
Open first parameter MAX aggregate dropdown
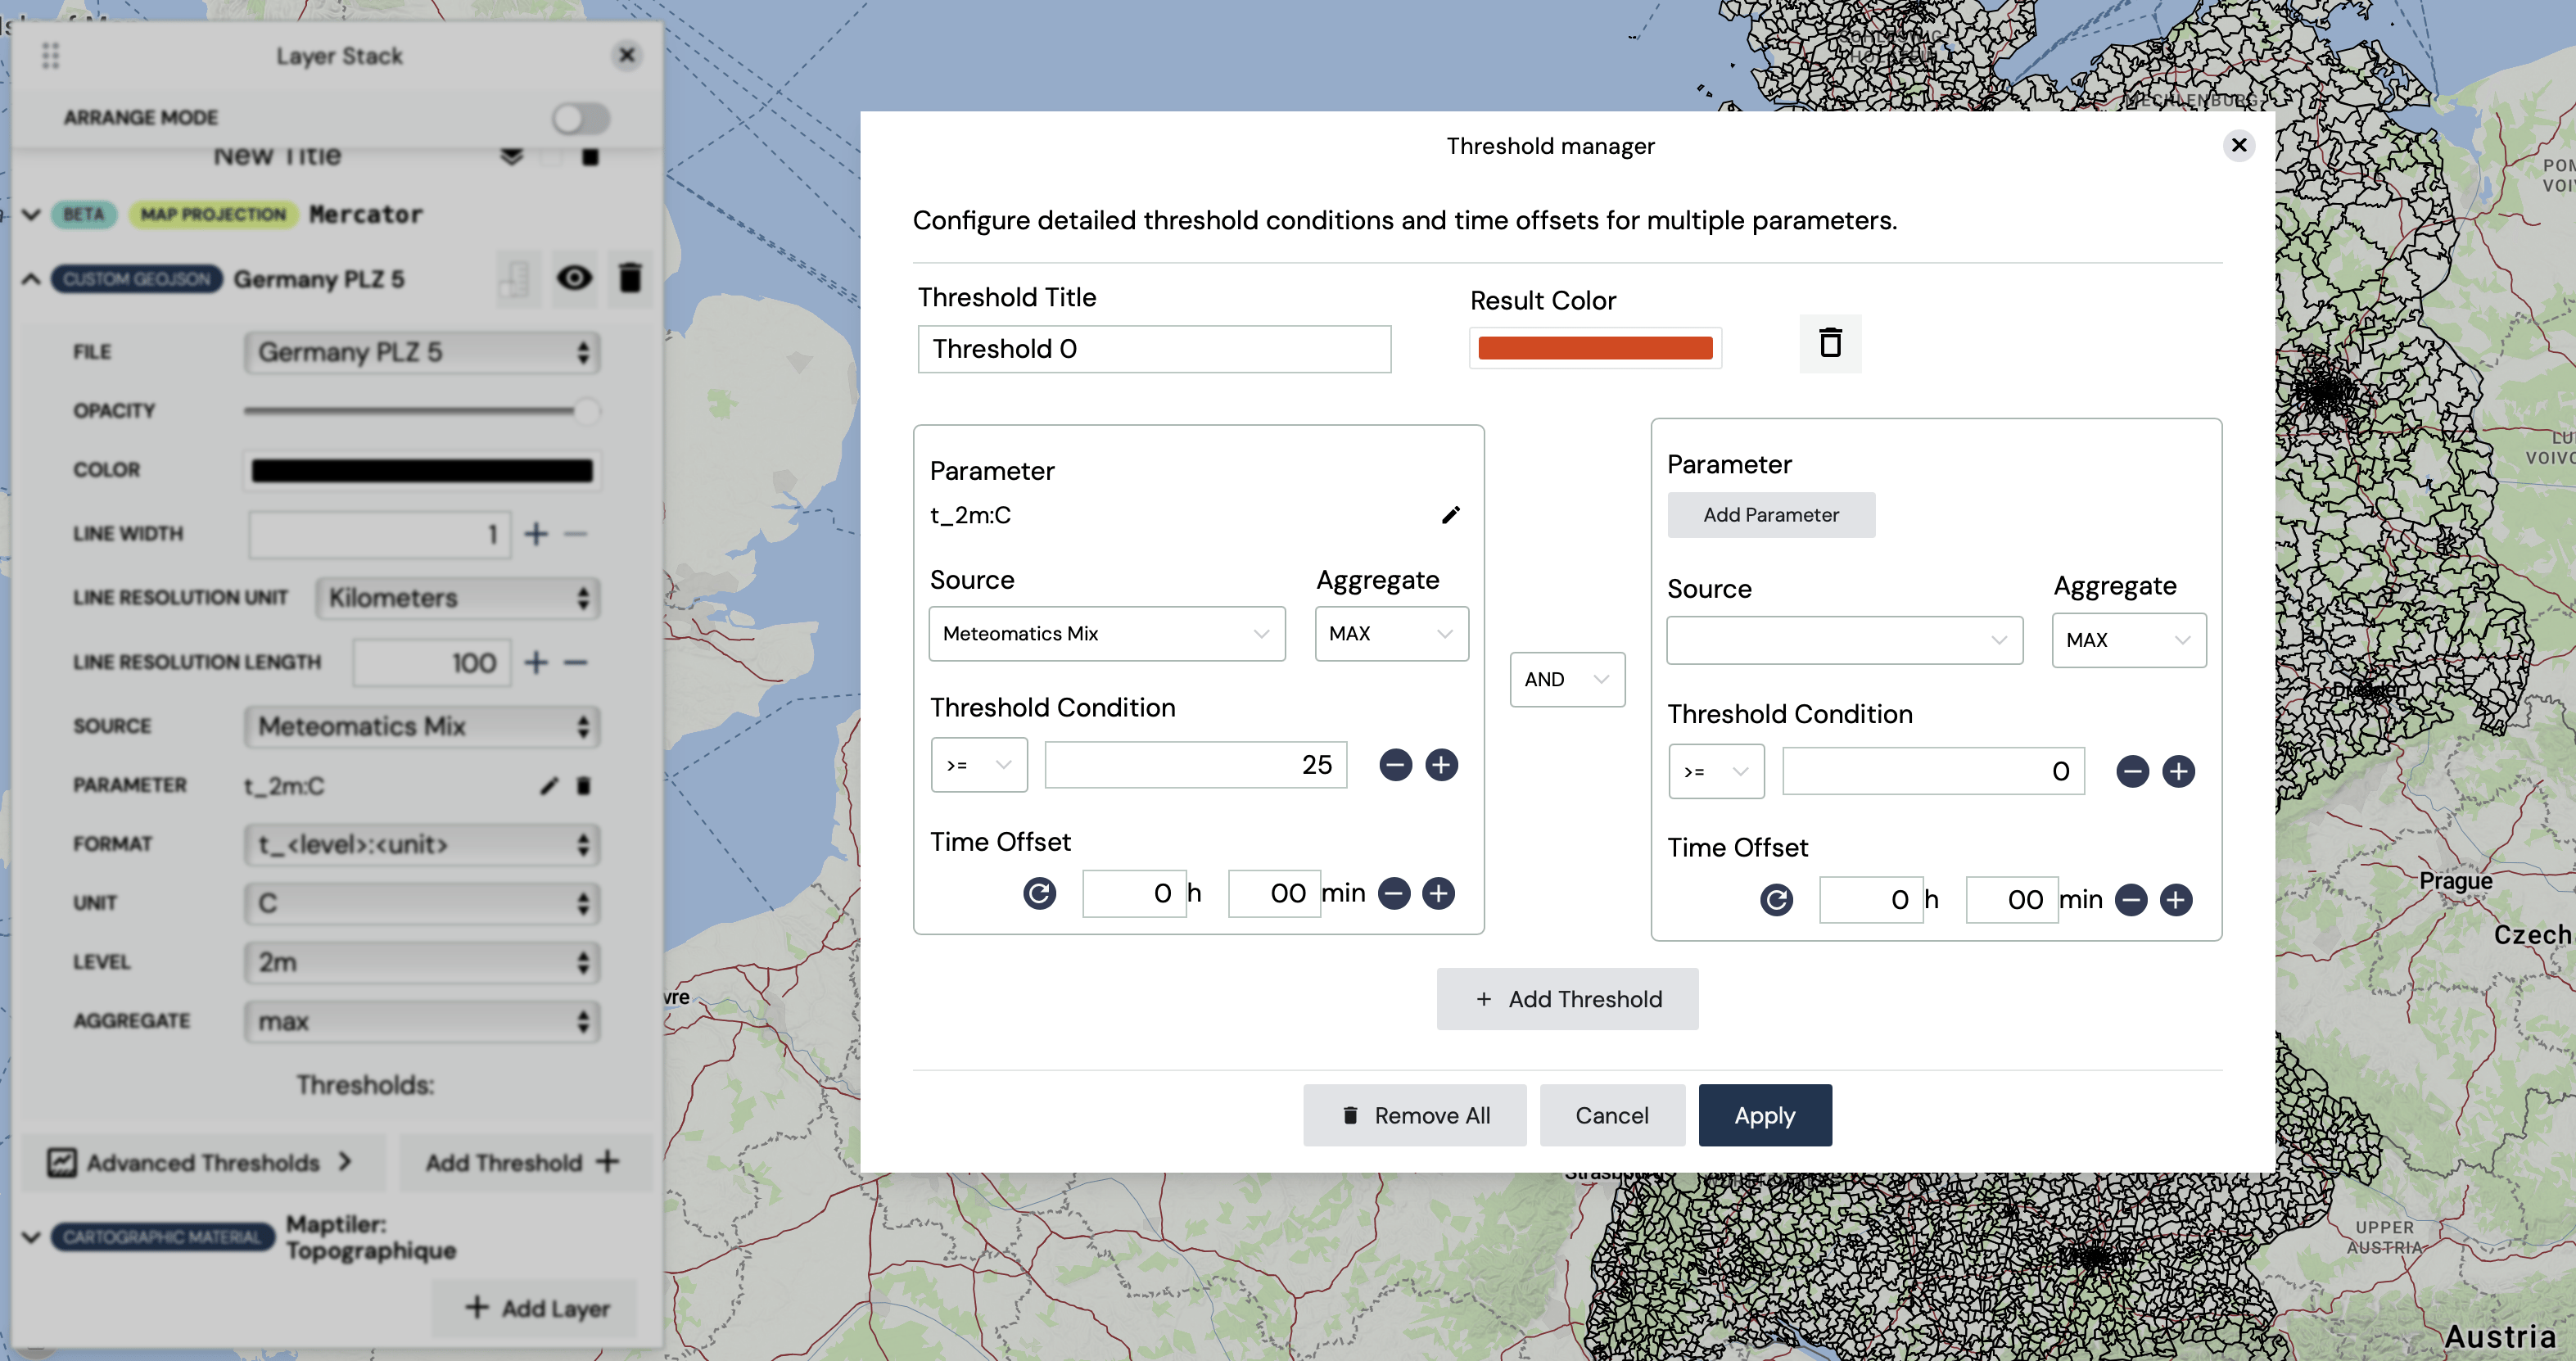(x=1391, y=634)
